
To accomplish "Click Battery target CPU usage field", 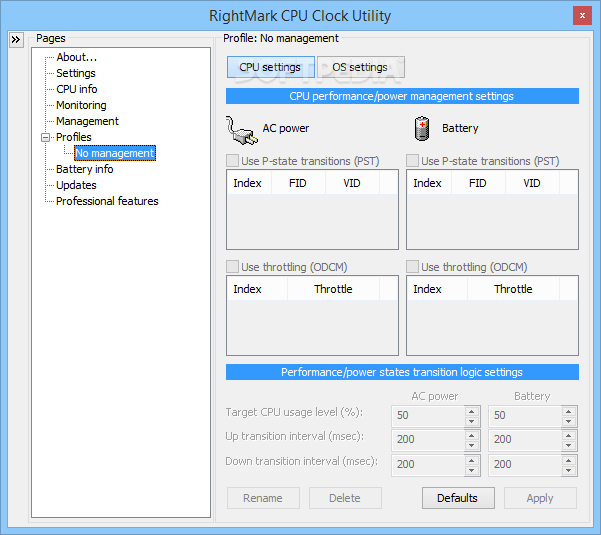I will coord(525,416).
